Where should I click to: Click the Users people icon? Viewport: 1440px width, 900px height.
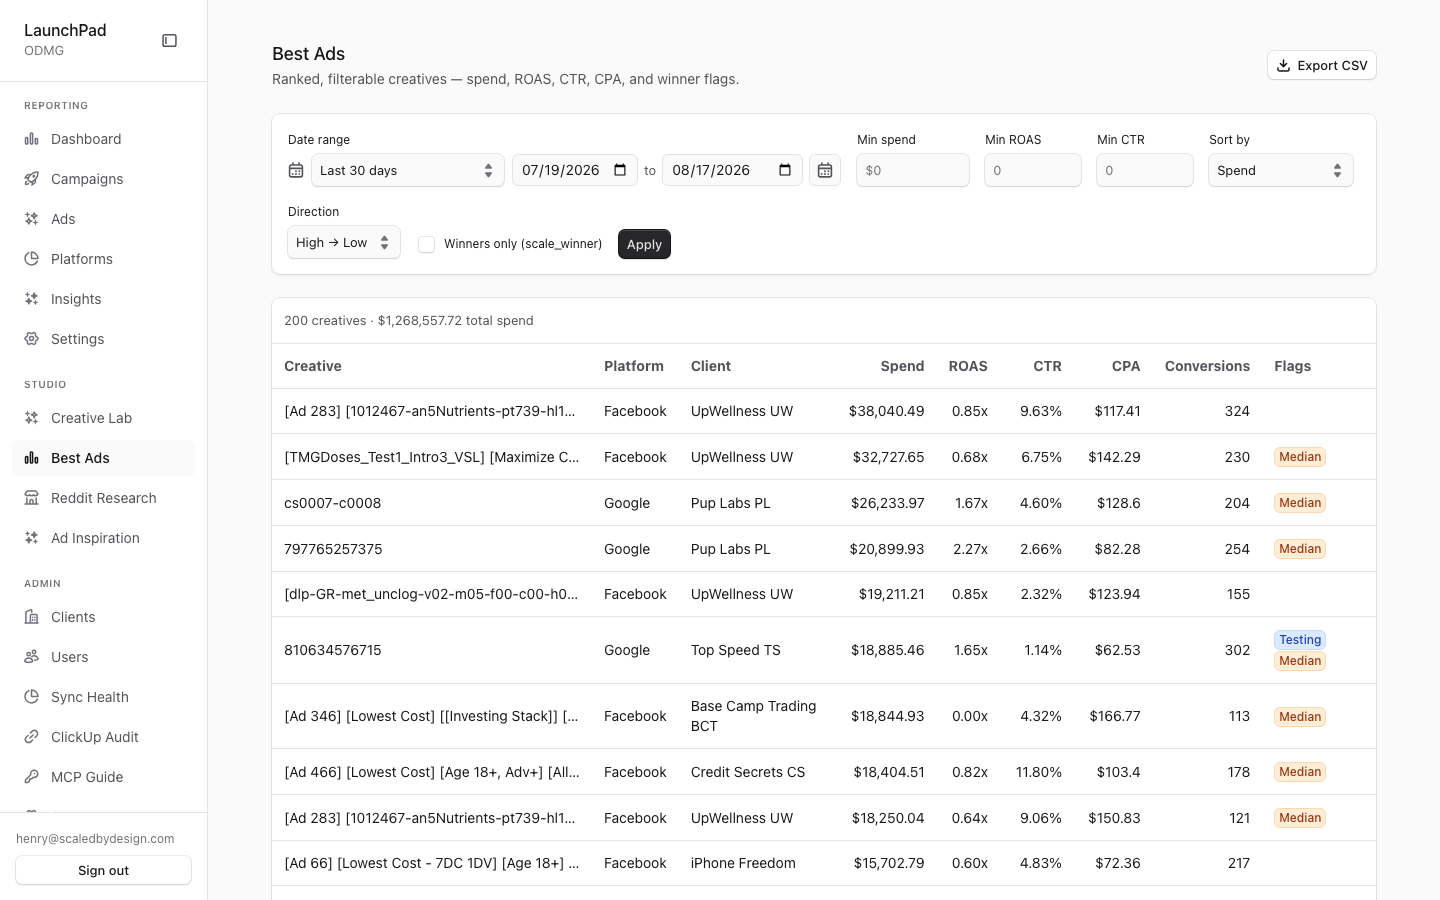(x=32, y=657)
